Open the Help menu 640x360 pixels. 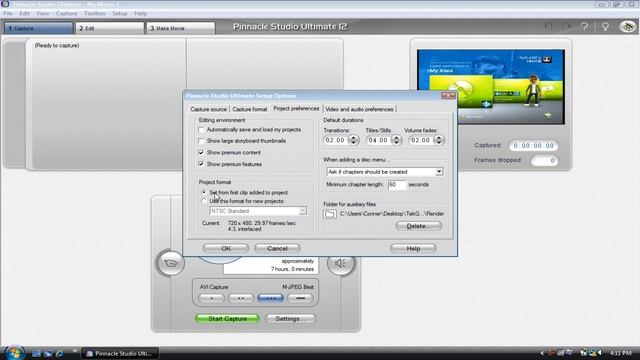tap(140, 13)
